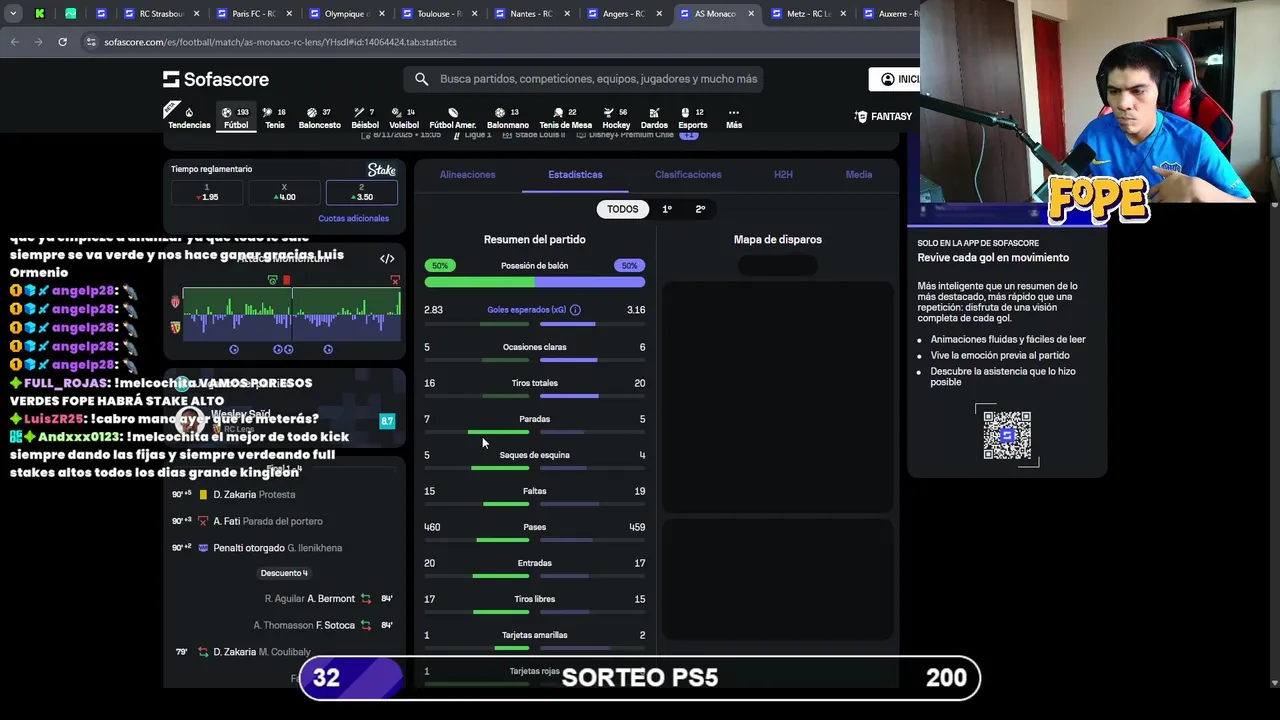Open the Béisbol sport category
This screenshot has height=720, width=1280.
[x=365, y=118]
